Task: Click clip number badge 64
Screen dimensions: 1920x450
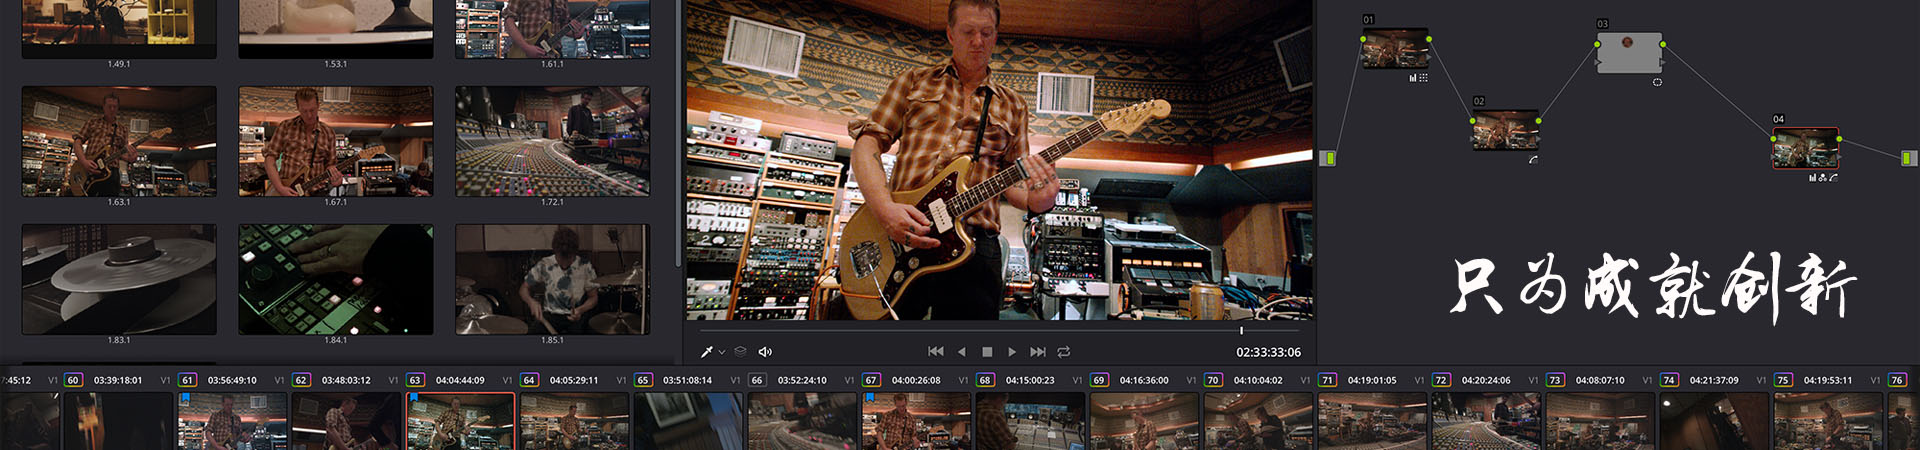Action: coord(529,380)
